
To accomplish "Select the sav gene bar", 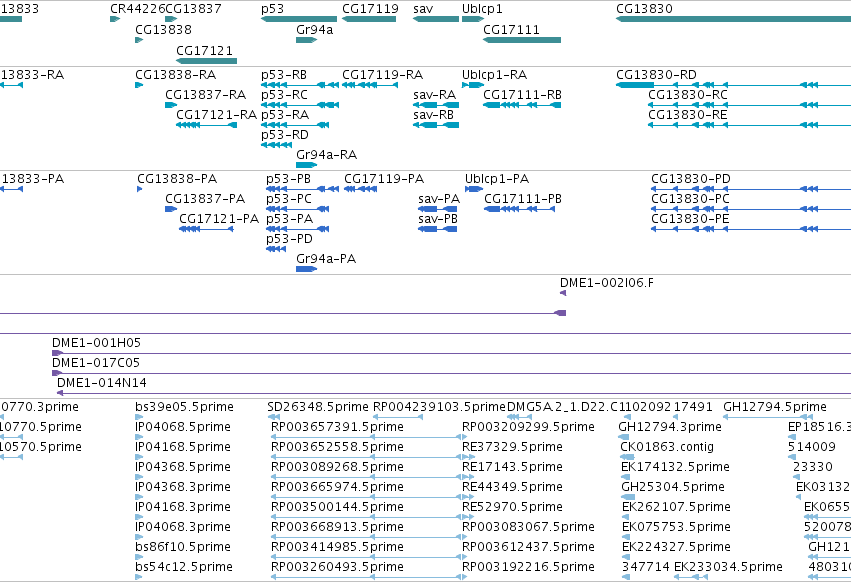I will pos(436,19).
